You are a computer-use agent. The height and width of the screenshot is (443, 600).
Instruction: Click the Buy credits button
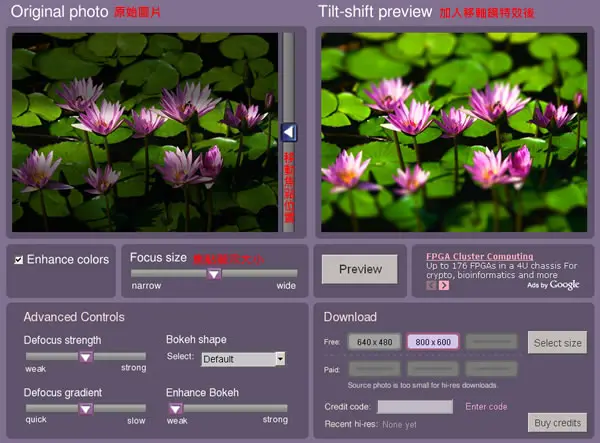(x=557, y=423)
